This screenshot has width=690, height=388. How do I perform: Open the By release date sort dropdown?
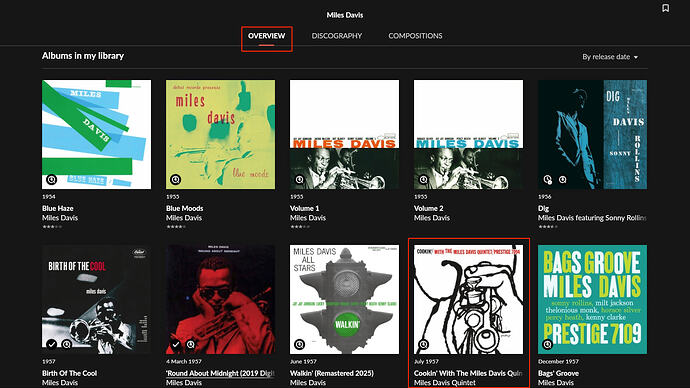click(x=610, y=57)
